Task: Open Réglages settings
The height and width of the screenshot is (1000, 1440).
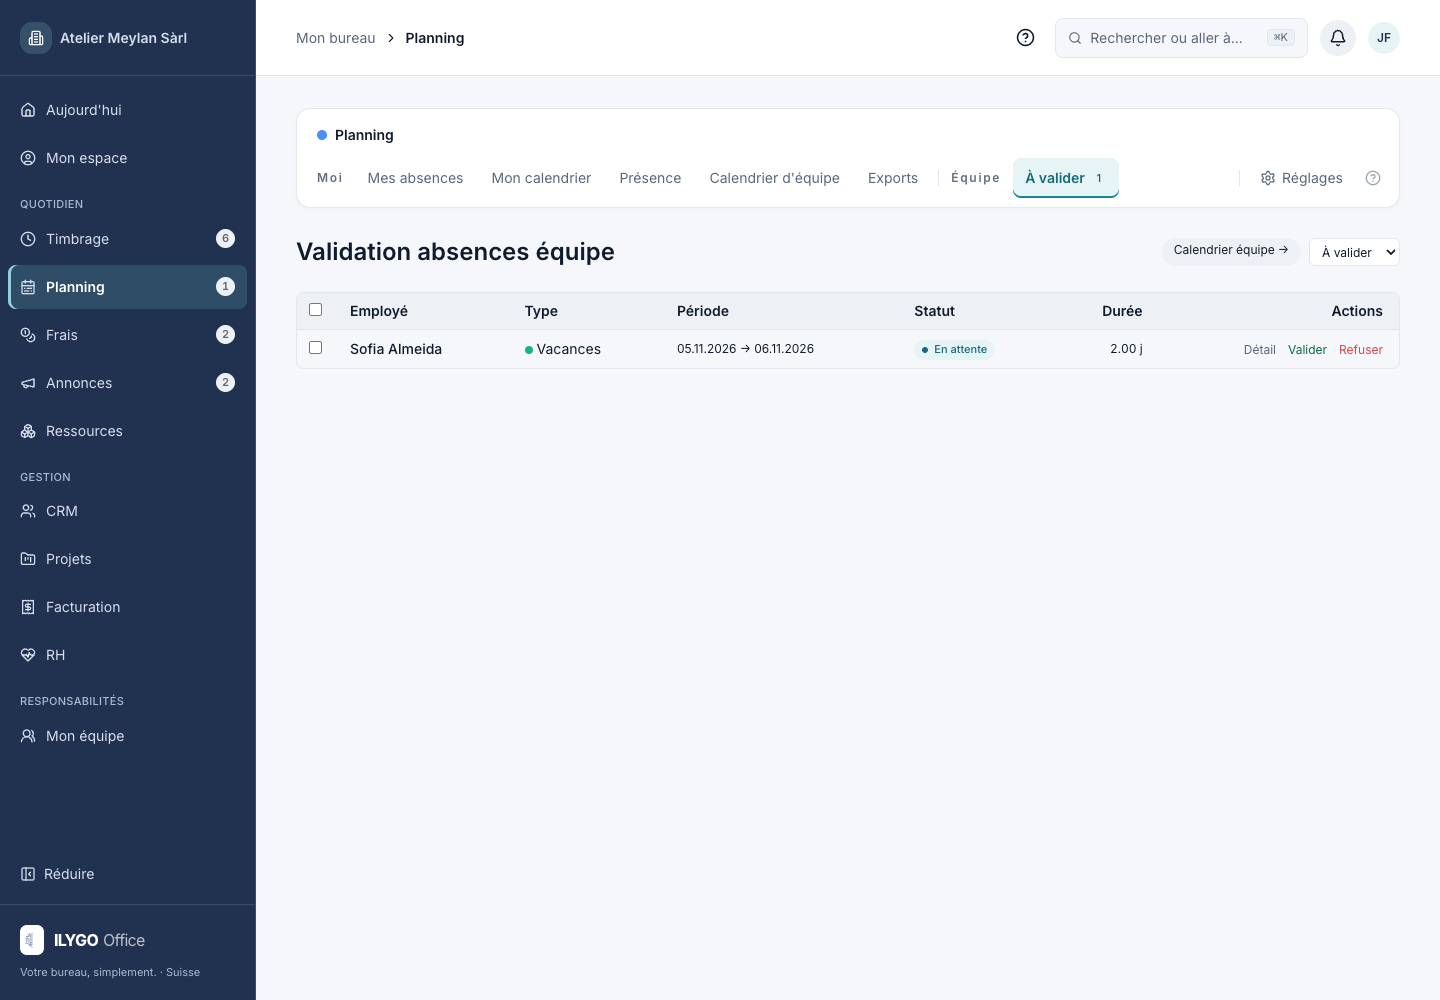Action: pos(1301,178)
